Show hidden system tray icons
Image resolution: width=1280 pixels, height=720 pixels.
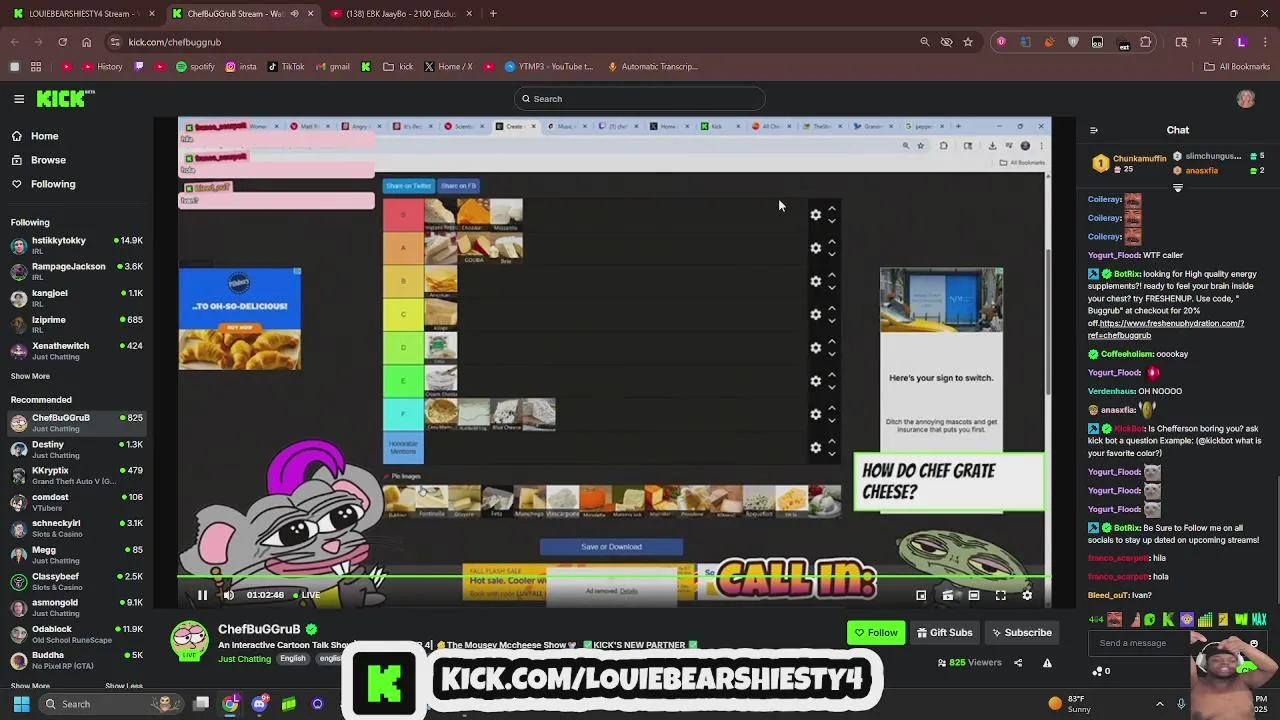point(1159,704)
